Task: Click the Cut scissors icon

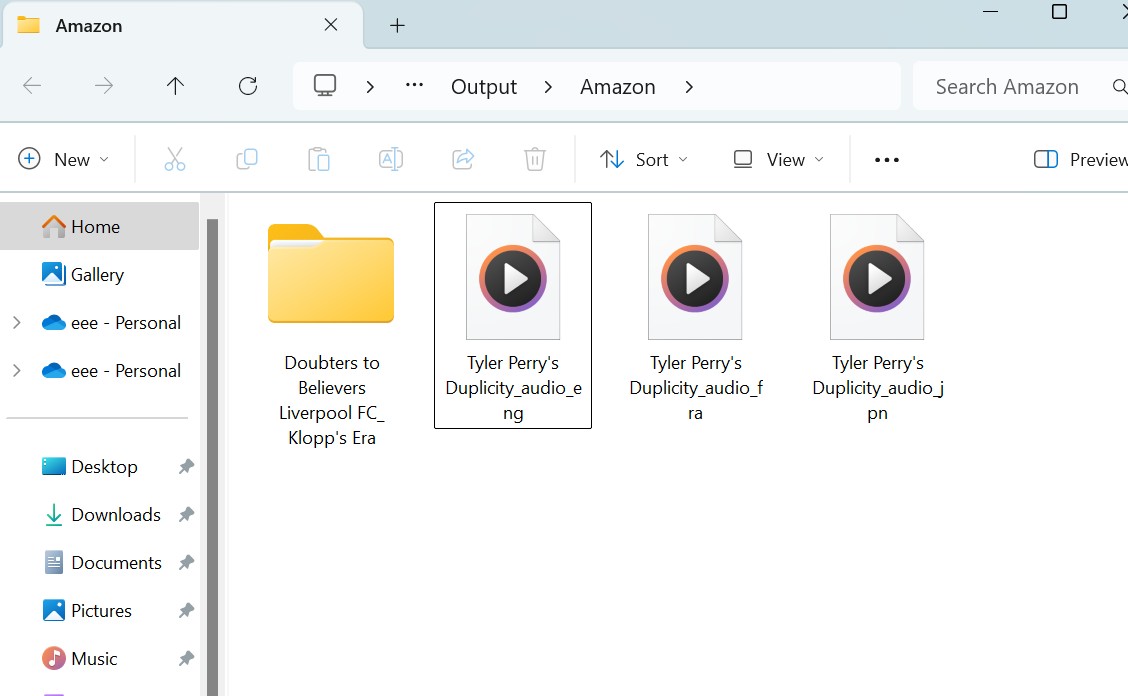Action: [x=175, y=159]
